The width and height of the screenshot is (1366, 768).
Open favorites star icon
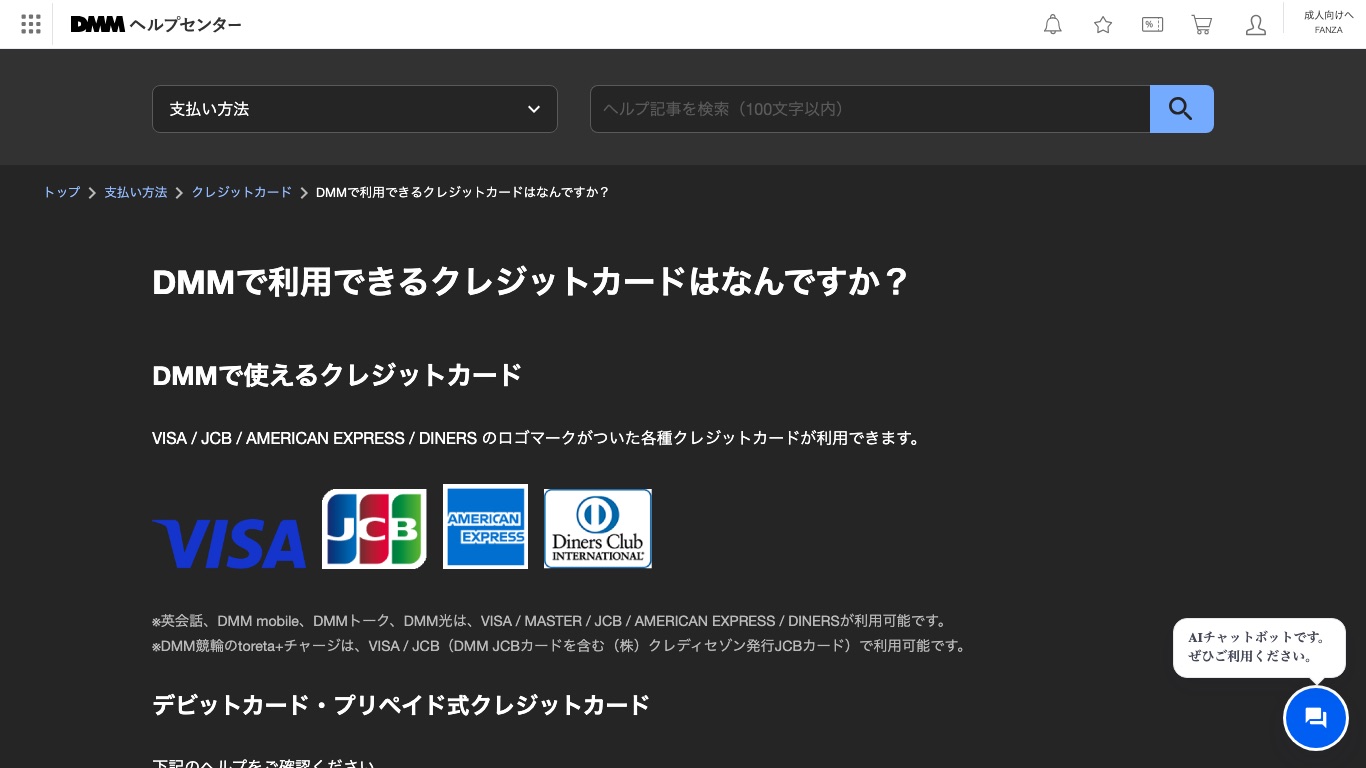click(1103, 25)
